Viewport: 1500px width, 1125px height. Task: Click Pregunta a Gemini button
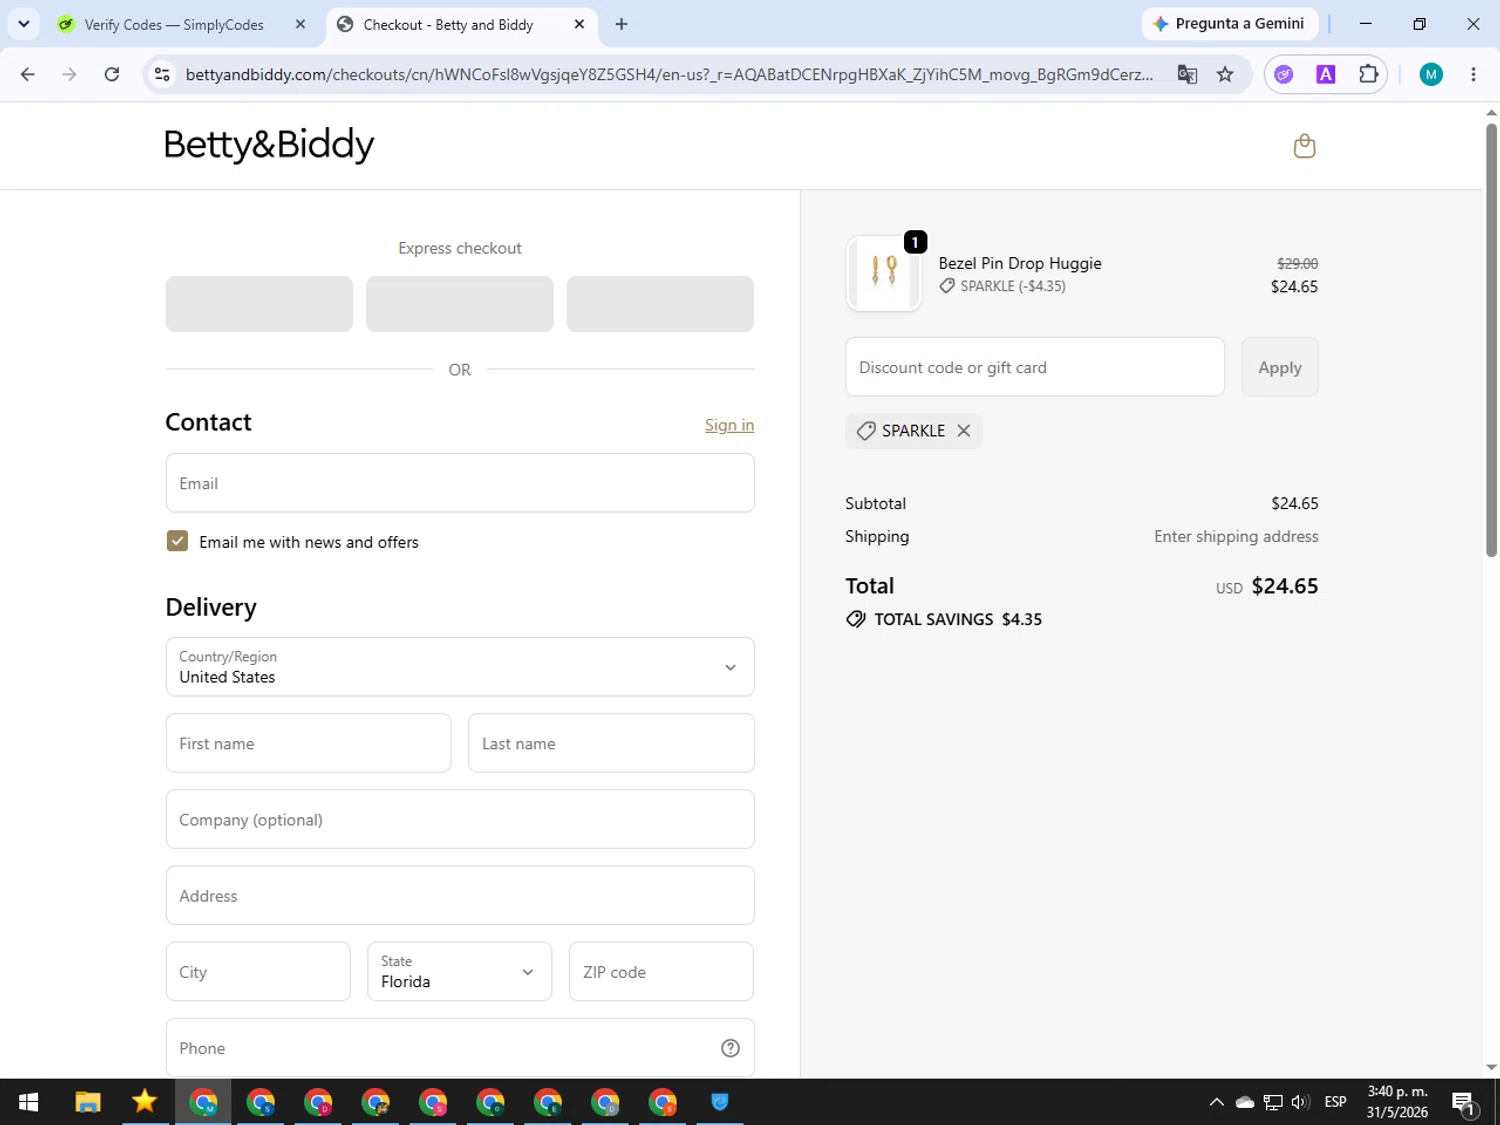[x=1229, y=24]
